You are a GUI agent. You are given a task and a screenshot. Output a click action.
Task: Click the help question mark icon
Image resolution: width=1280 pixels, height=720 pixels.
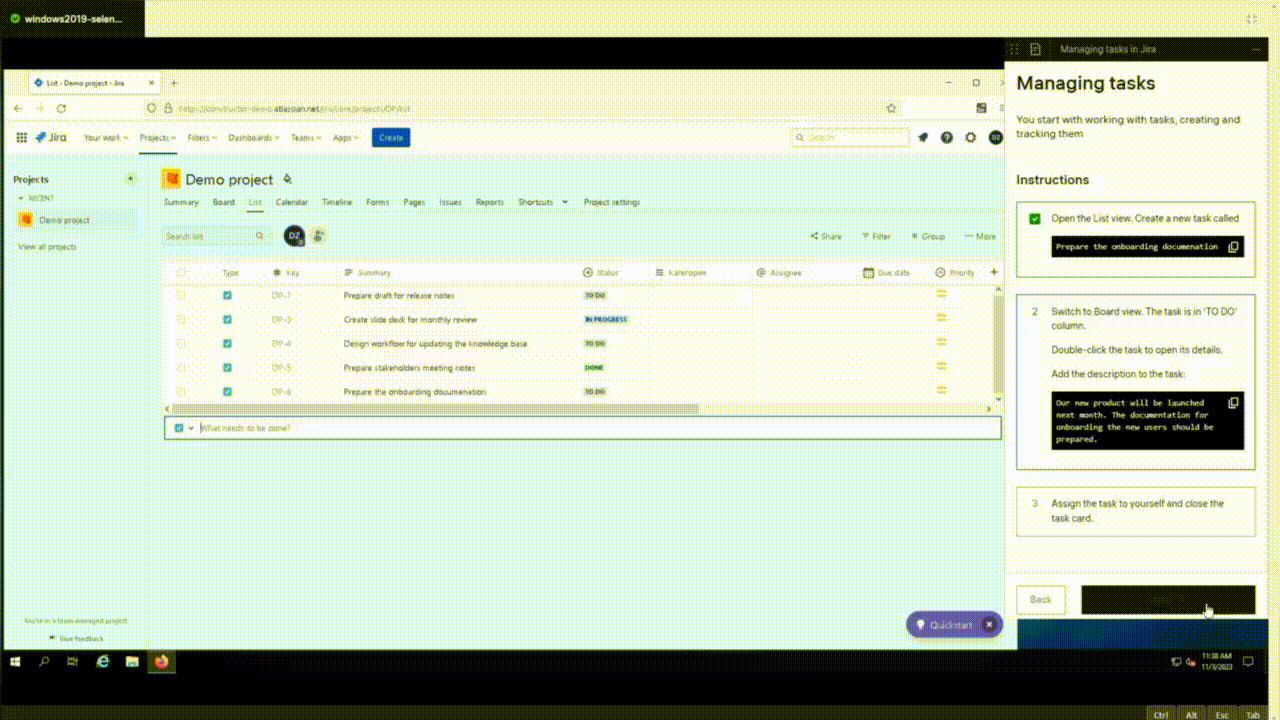pyautogui.click(x=946, y=137)
